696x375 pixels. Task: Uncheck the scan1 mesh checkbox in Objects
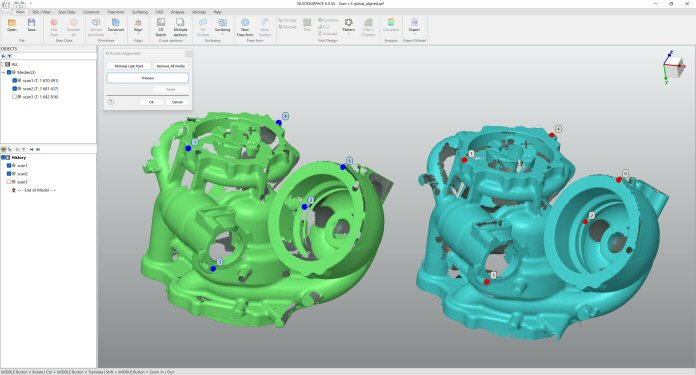click(x=15, y=80)
